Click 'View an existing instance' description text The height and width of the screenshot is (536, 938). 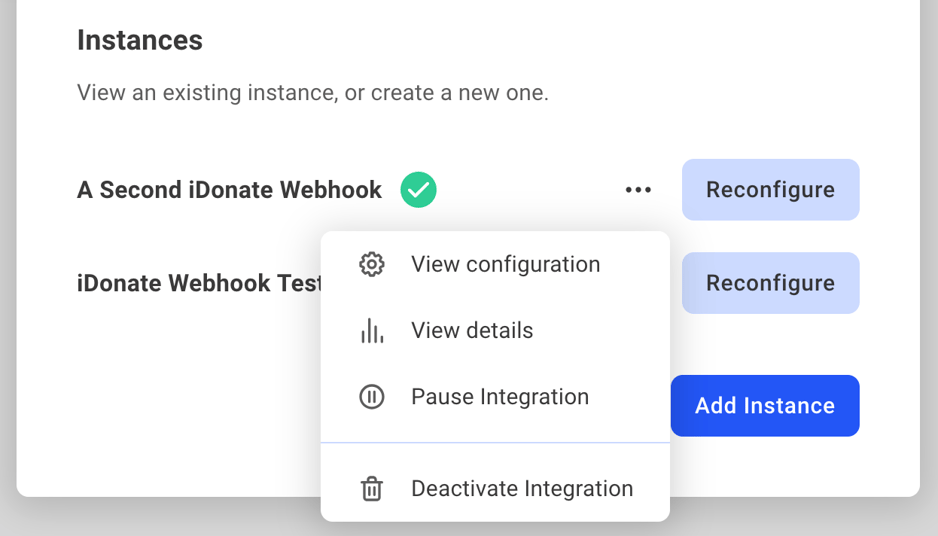coord(312,93)
